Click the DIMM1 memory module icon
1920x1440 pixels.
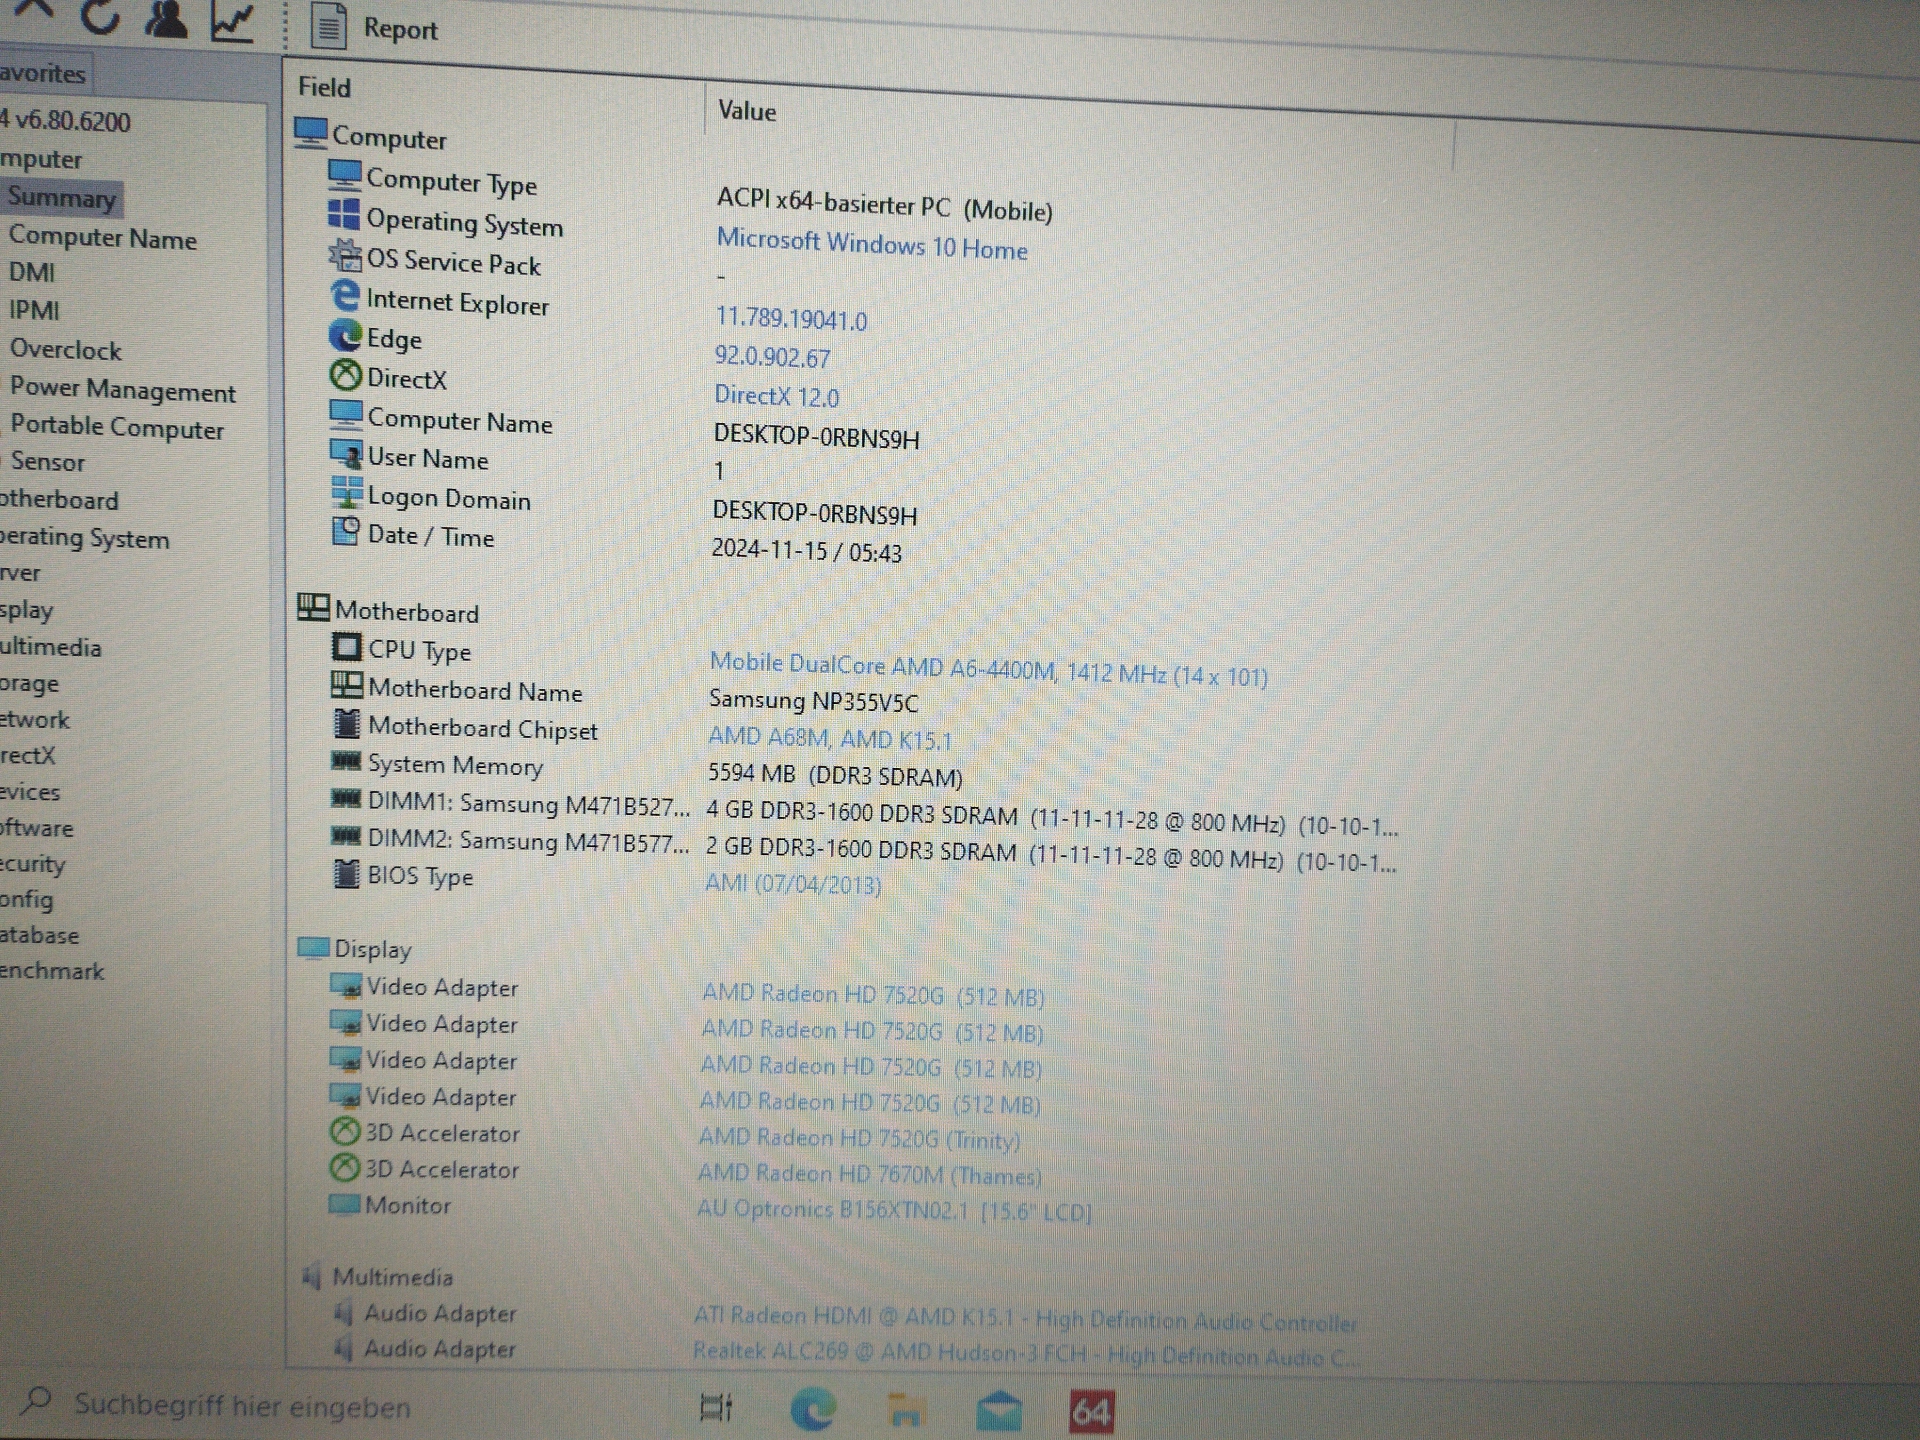(346, 798)
